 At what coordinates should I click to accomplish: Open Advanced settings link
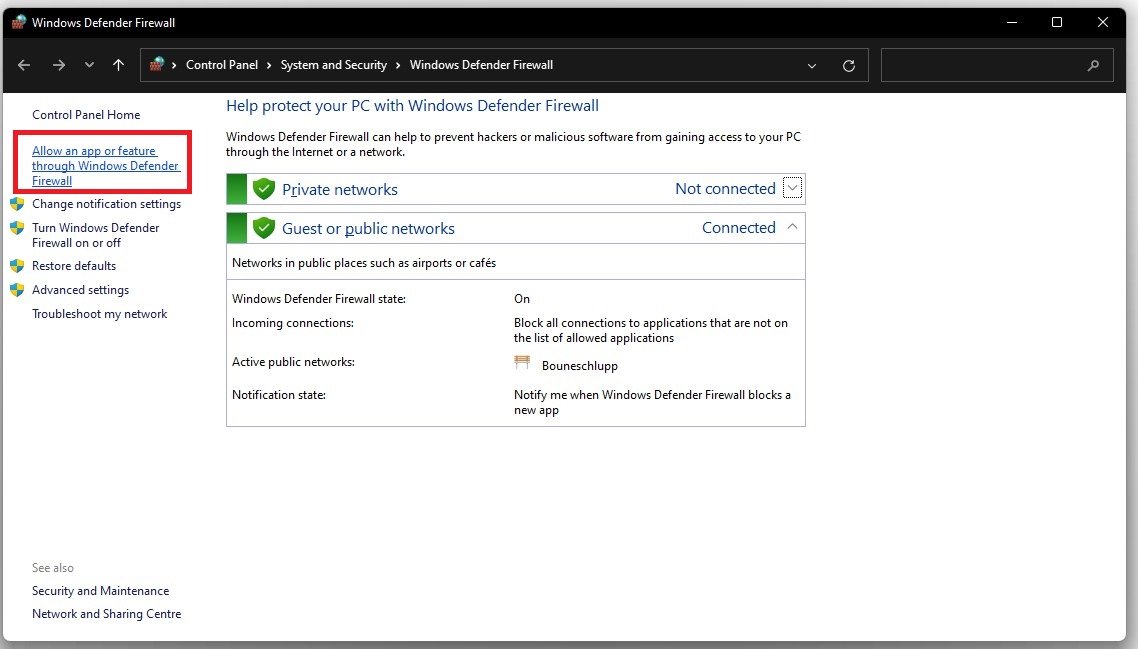[x=80, y=290]
